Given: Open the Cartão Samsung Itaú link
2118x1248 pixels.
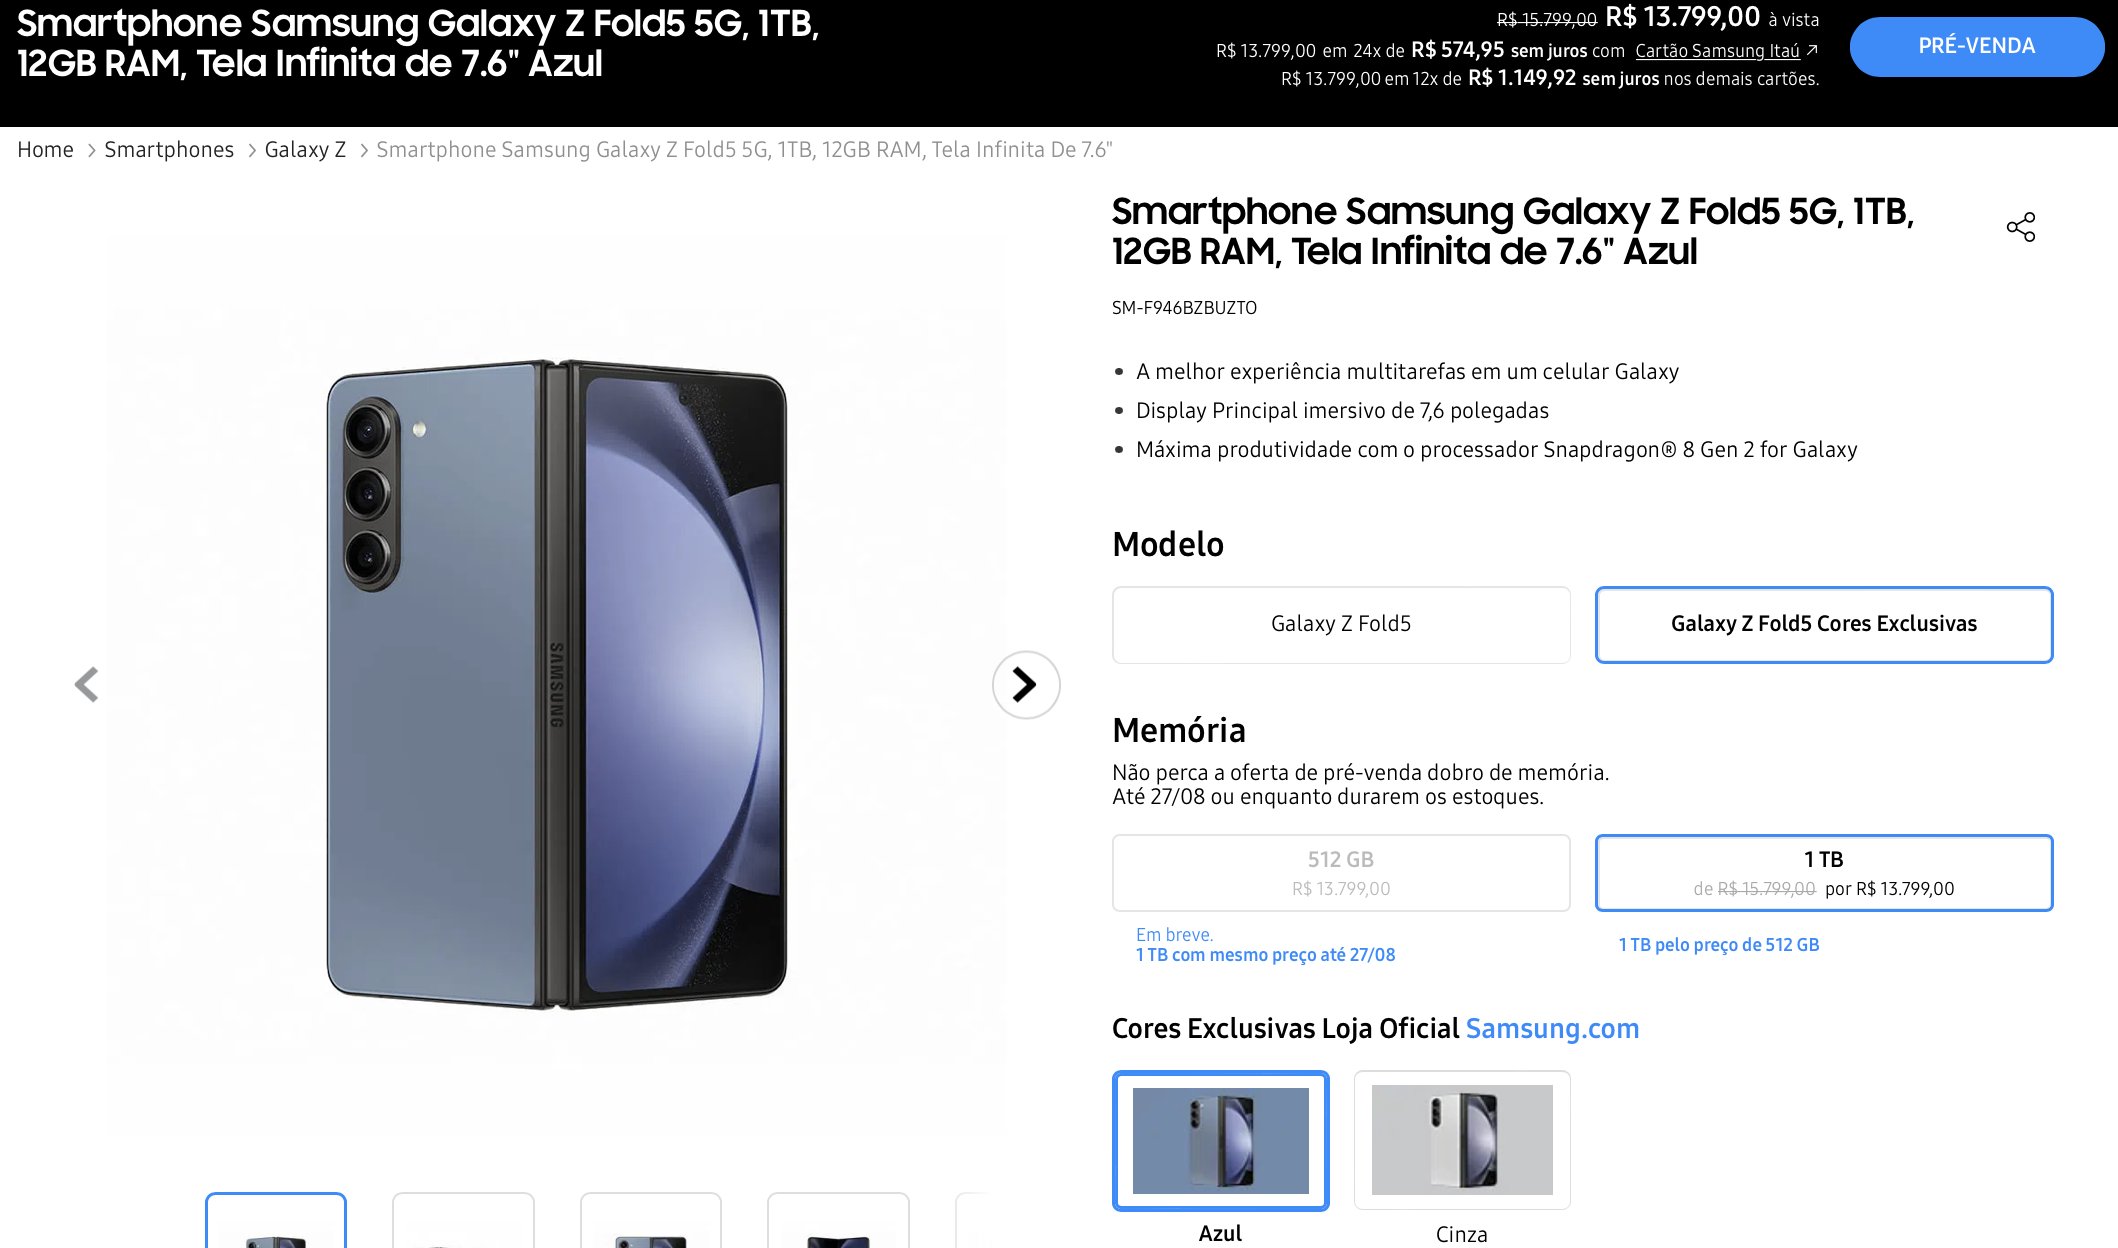Looking at the screenshot, I should 1717,51.
